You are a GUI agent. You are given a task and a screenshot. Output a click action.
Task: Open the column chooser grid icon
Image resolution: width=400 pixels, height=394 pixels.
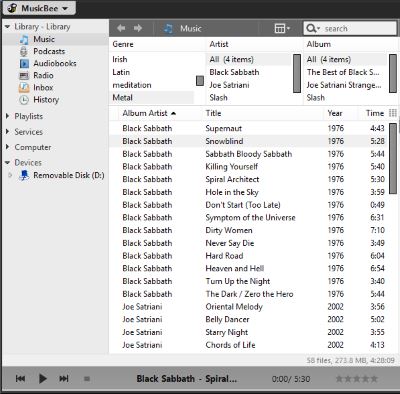393,113
